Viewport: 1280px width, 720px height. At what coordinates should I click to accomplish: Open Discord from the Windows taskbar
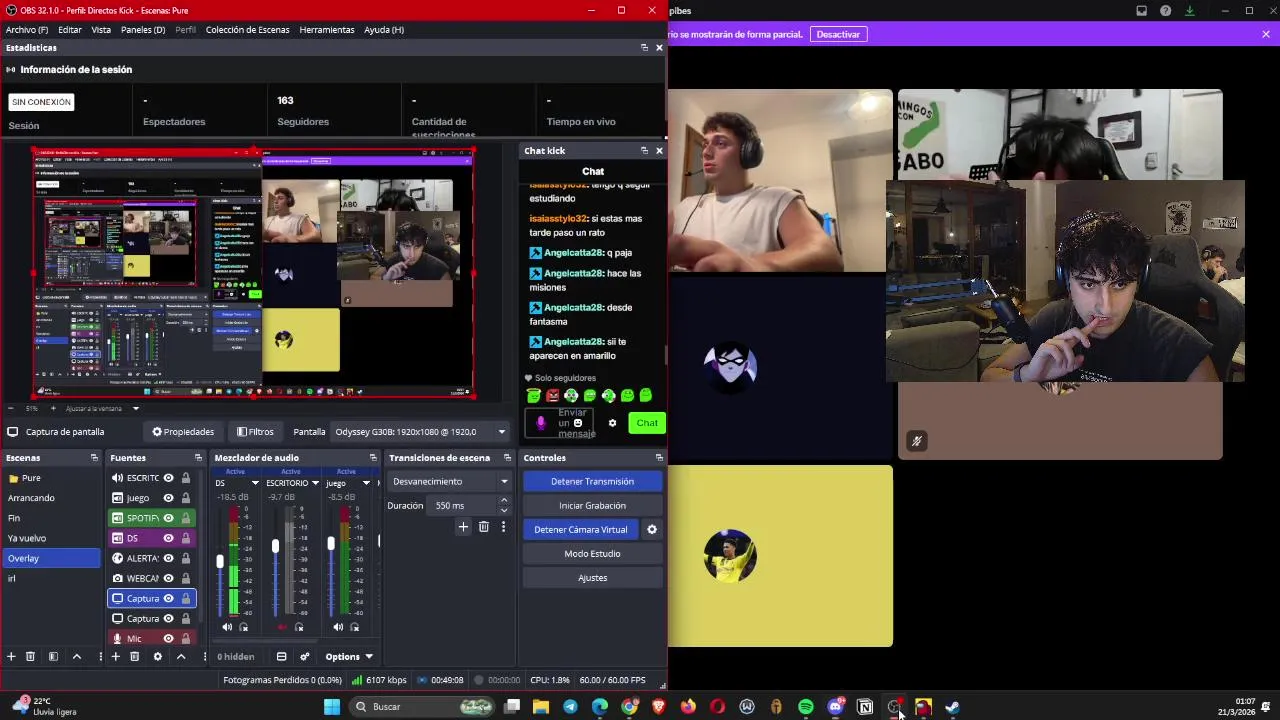(x=835, y=707)
